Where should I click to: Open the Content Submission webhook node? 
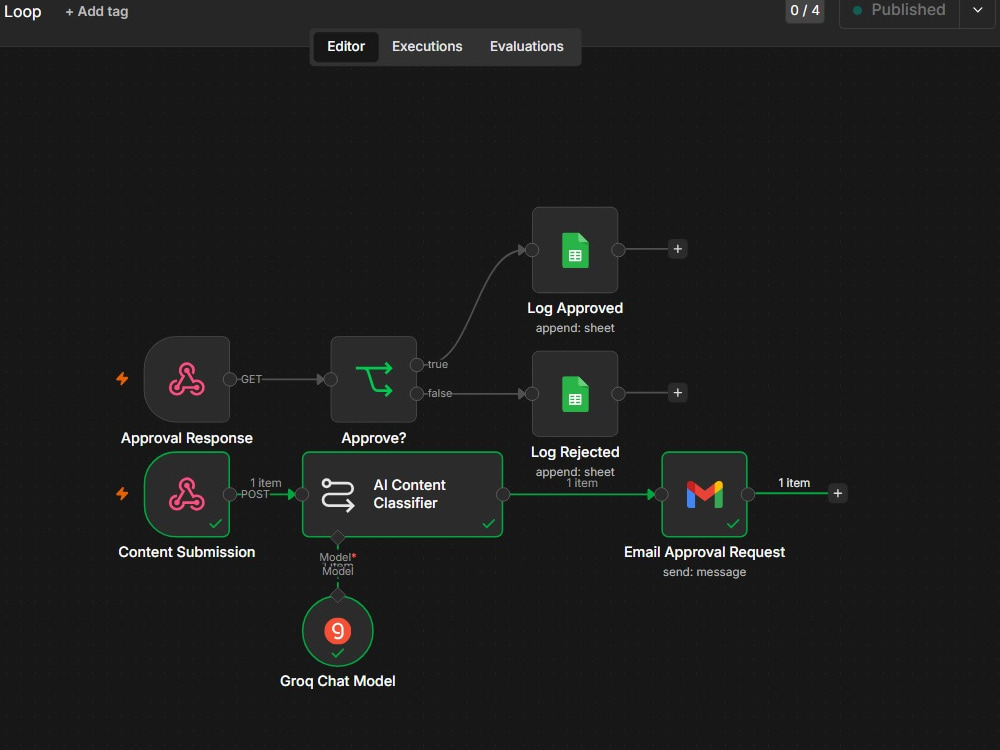187,494
